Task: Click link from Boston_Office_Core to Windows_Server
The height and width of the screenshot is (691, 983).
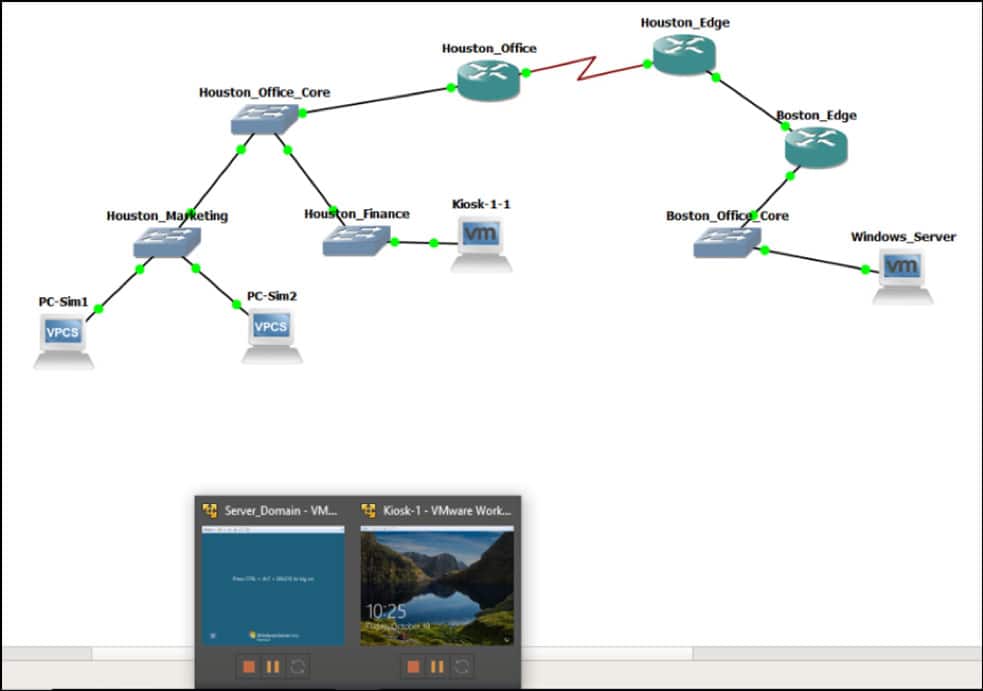Action: [x=815, y=260]
